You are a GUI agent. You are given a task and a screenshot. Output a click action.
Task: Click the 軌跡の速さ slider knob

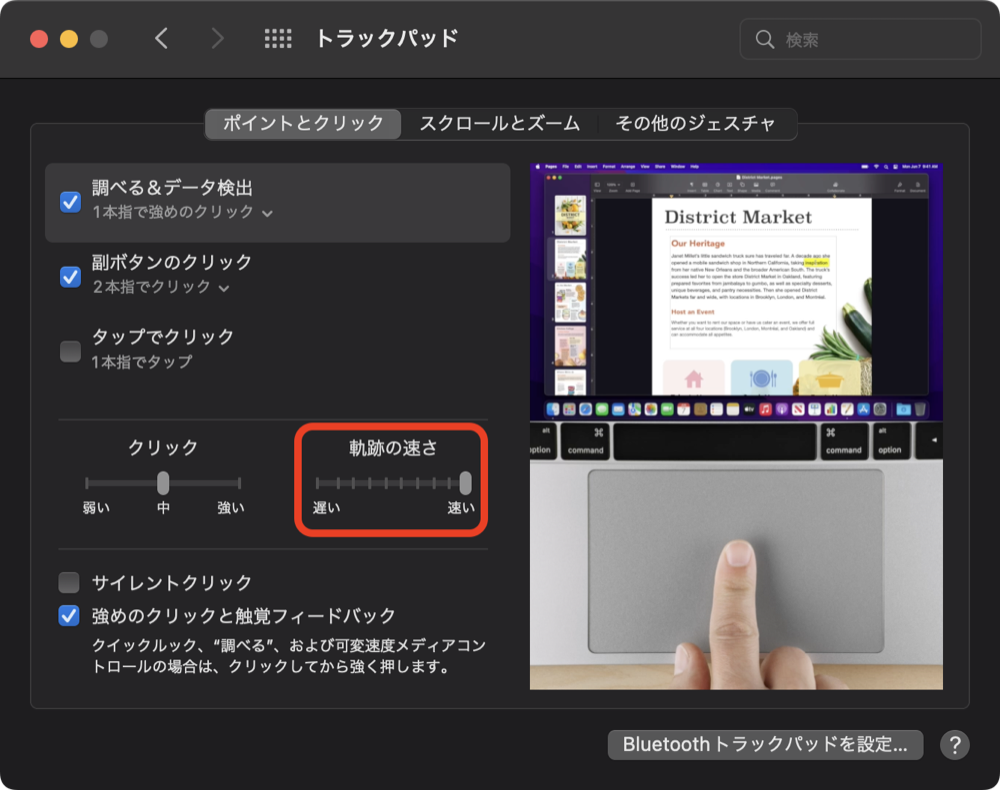coord(466,483)
